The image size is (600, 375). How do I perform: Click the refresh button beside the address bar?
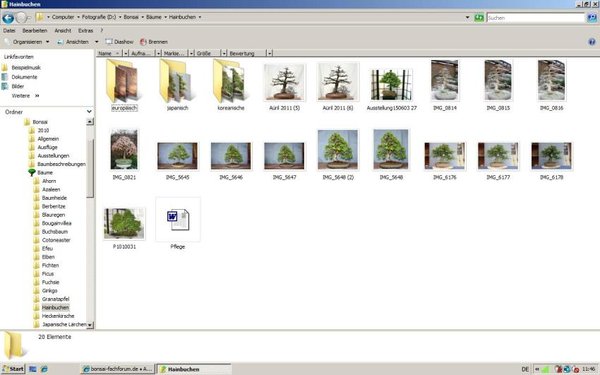pyautogui.click(x=479, y=18)
